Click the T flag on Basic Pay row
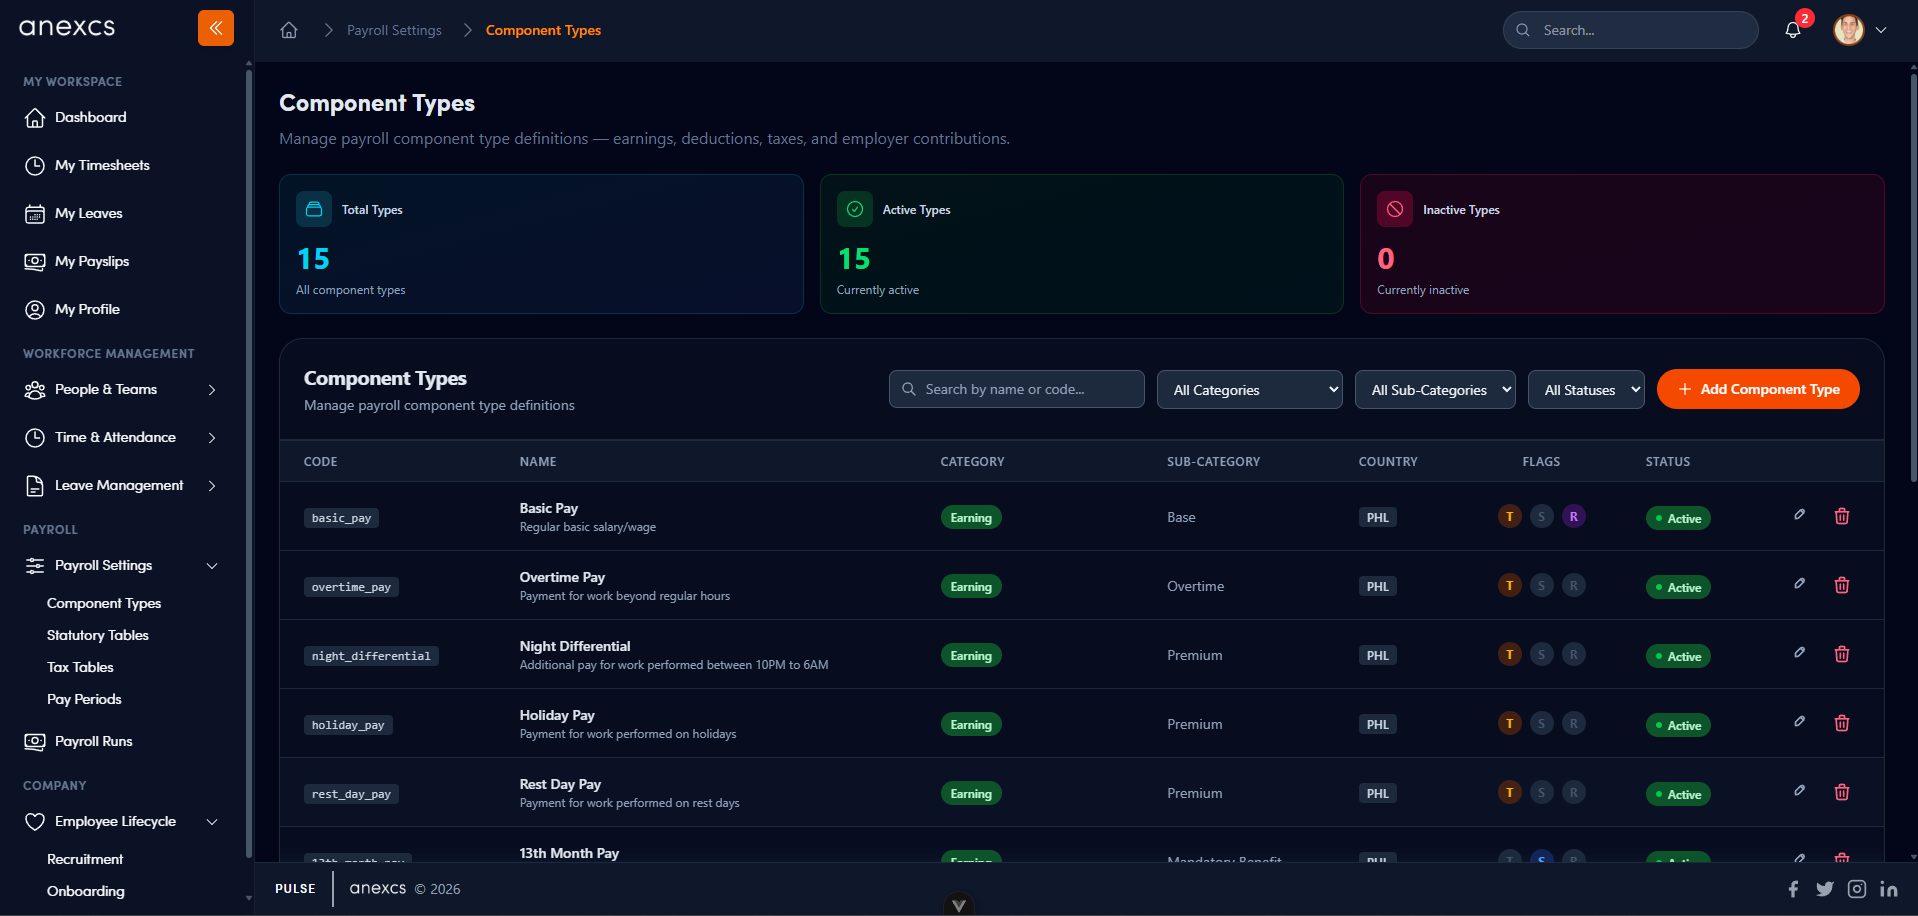 click(1510, 516)
